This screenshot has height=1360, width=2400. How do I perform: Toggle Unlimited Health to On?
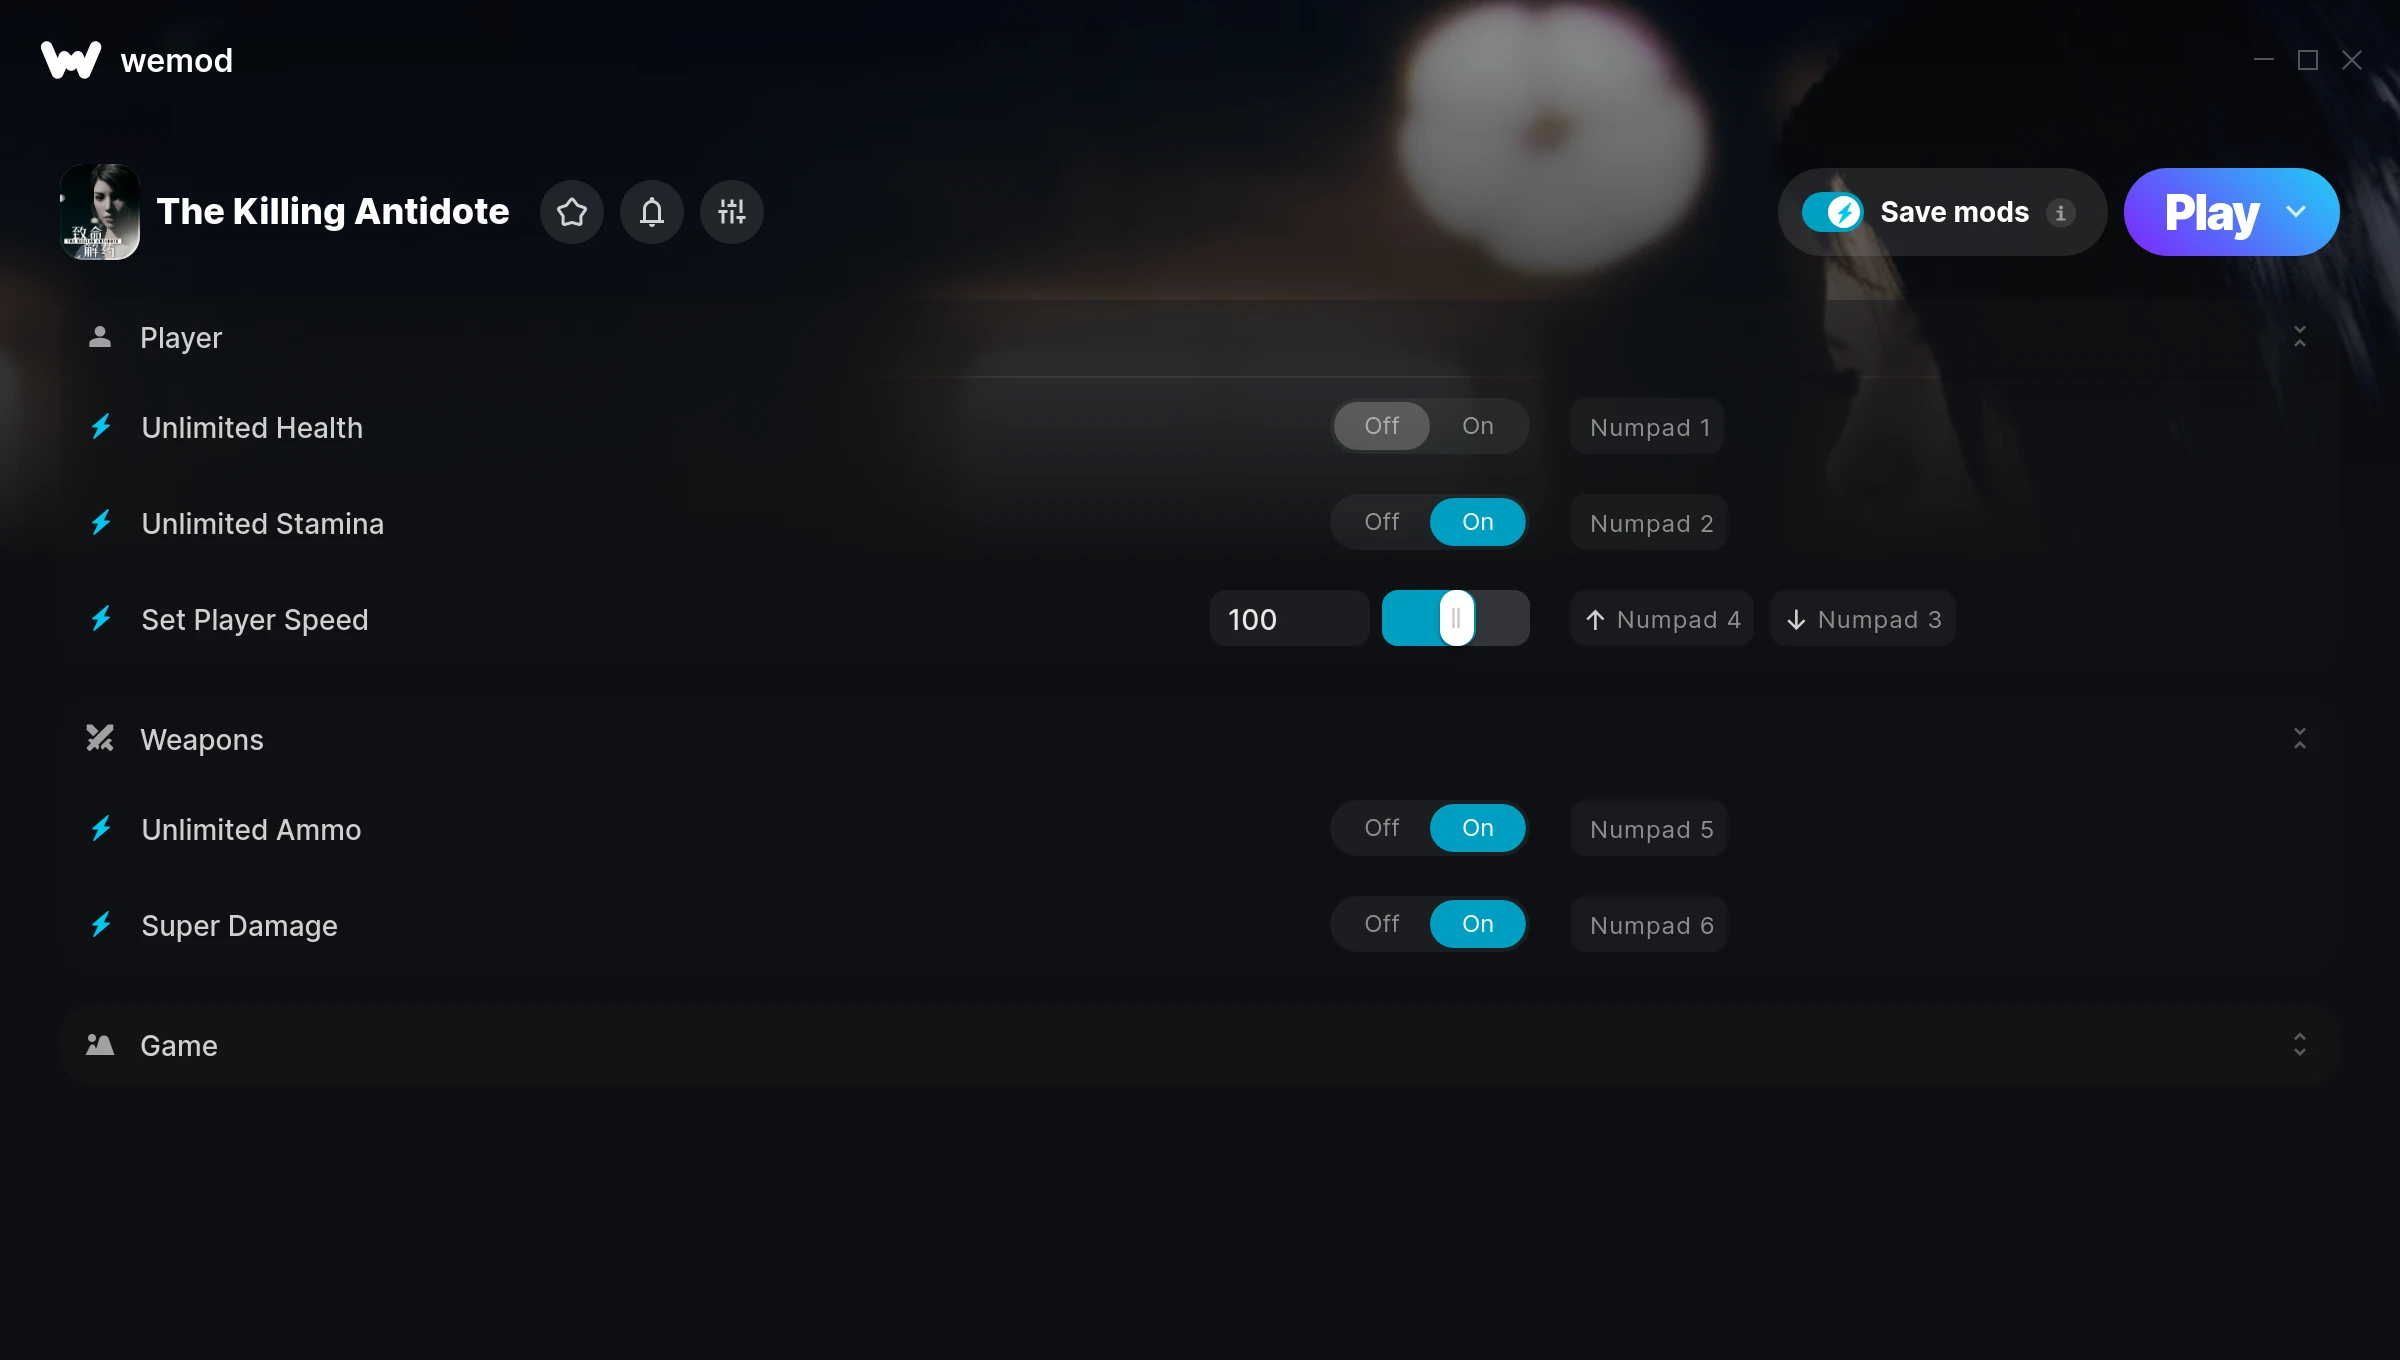(1477, 425)
